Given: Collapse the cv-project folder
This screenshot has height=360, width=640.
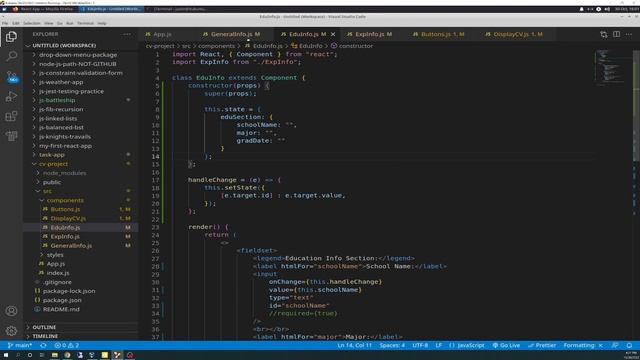Looking at the screenshot, I should coord(81,164).
